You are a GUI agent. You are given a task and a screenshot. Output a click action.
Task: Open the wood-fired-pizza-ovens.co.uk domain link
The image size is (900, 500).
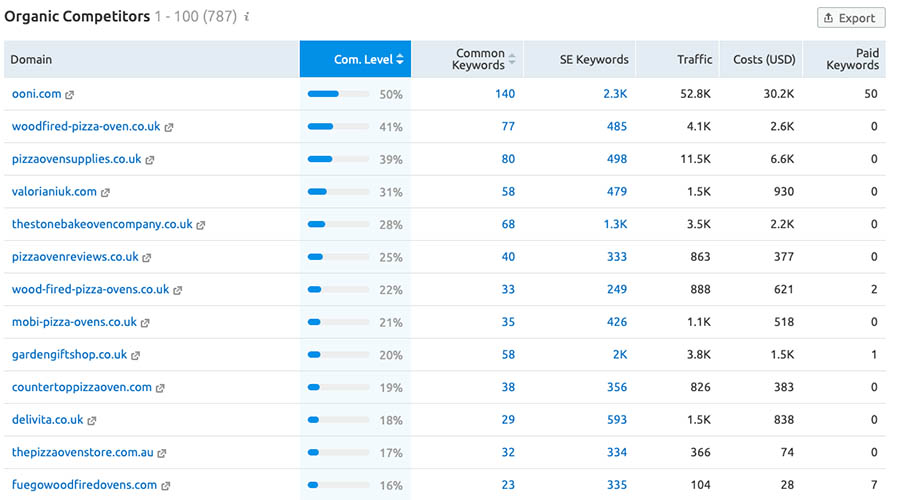(91, 289)
